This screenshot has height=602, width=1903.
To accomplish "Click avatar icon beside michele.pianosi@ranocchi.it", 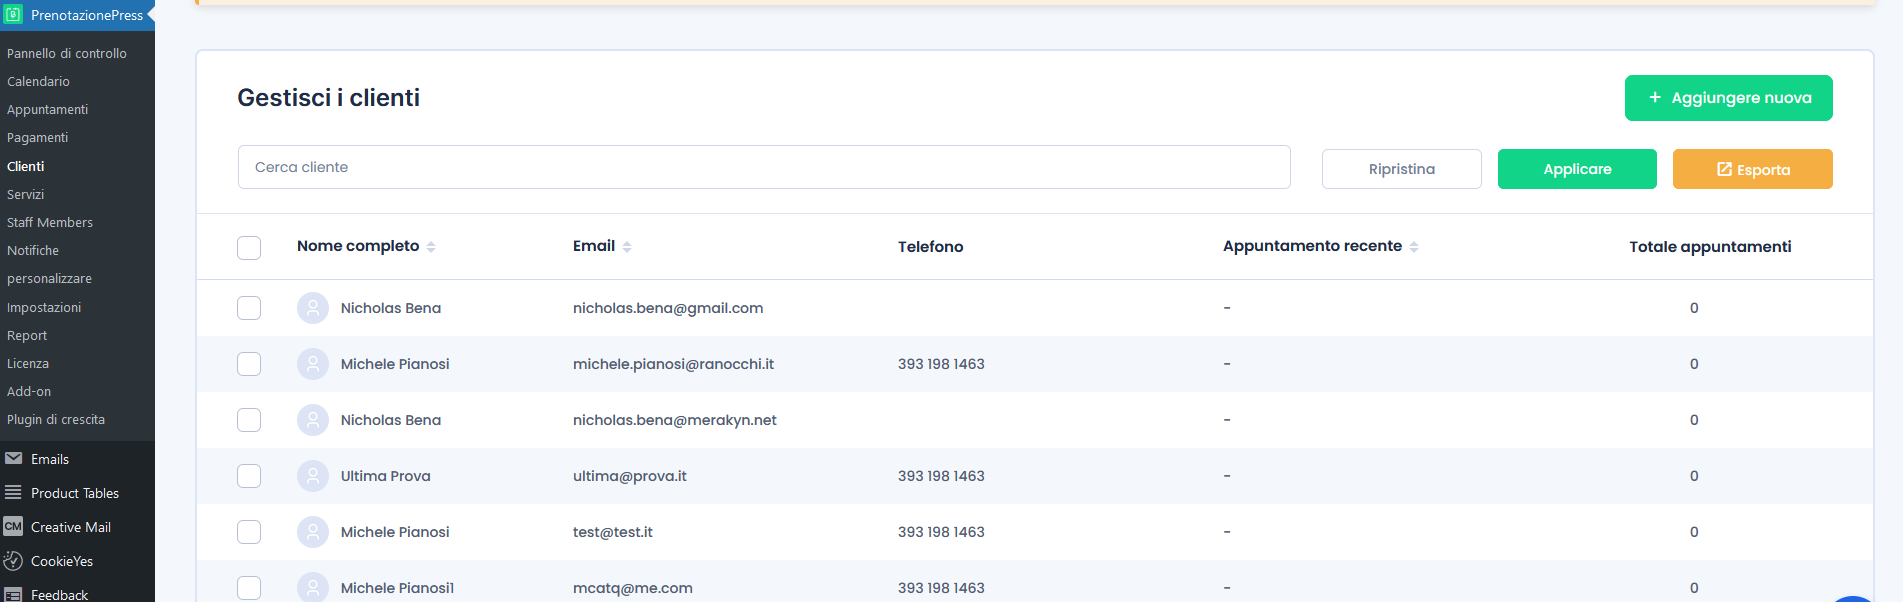I will tap(313, 364).
